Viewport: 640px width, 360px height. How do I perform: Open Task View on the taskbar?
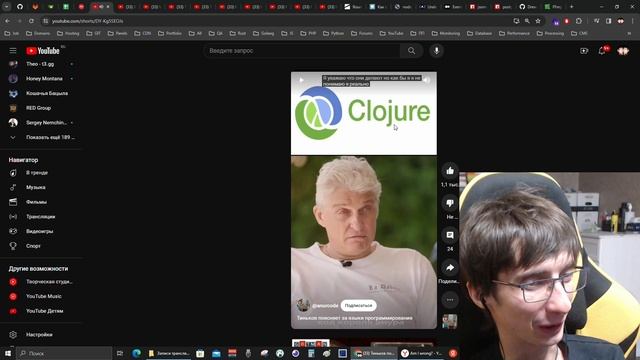coord(120,353)
